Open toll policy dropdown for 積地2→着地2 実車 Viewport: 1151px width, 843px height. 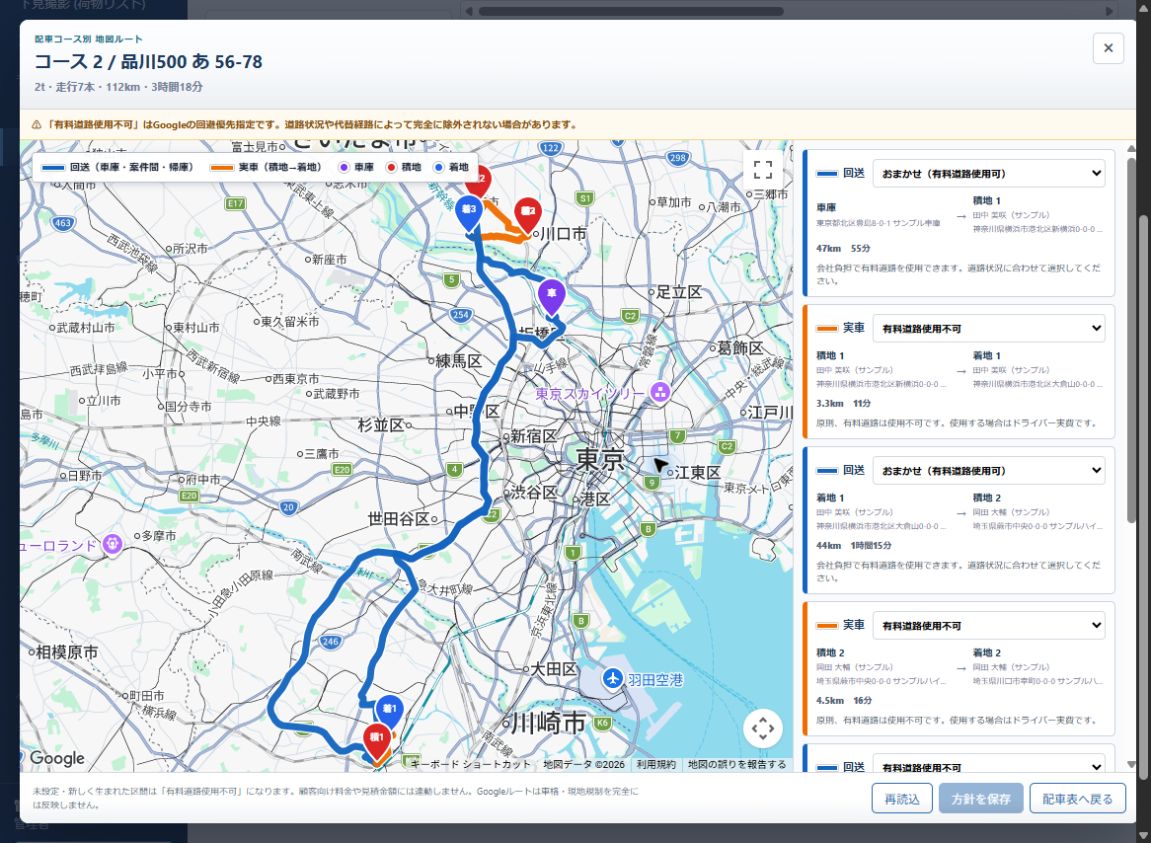989,626
